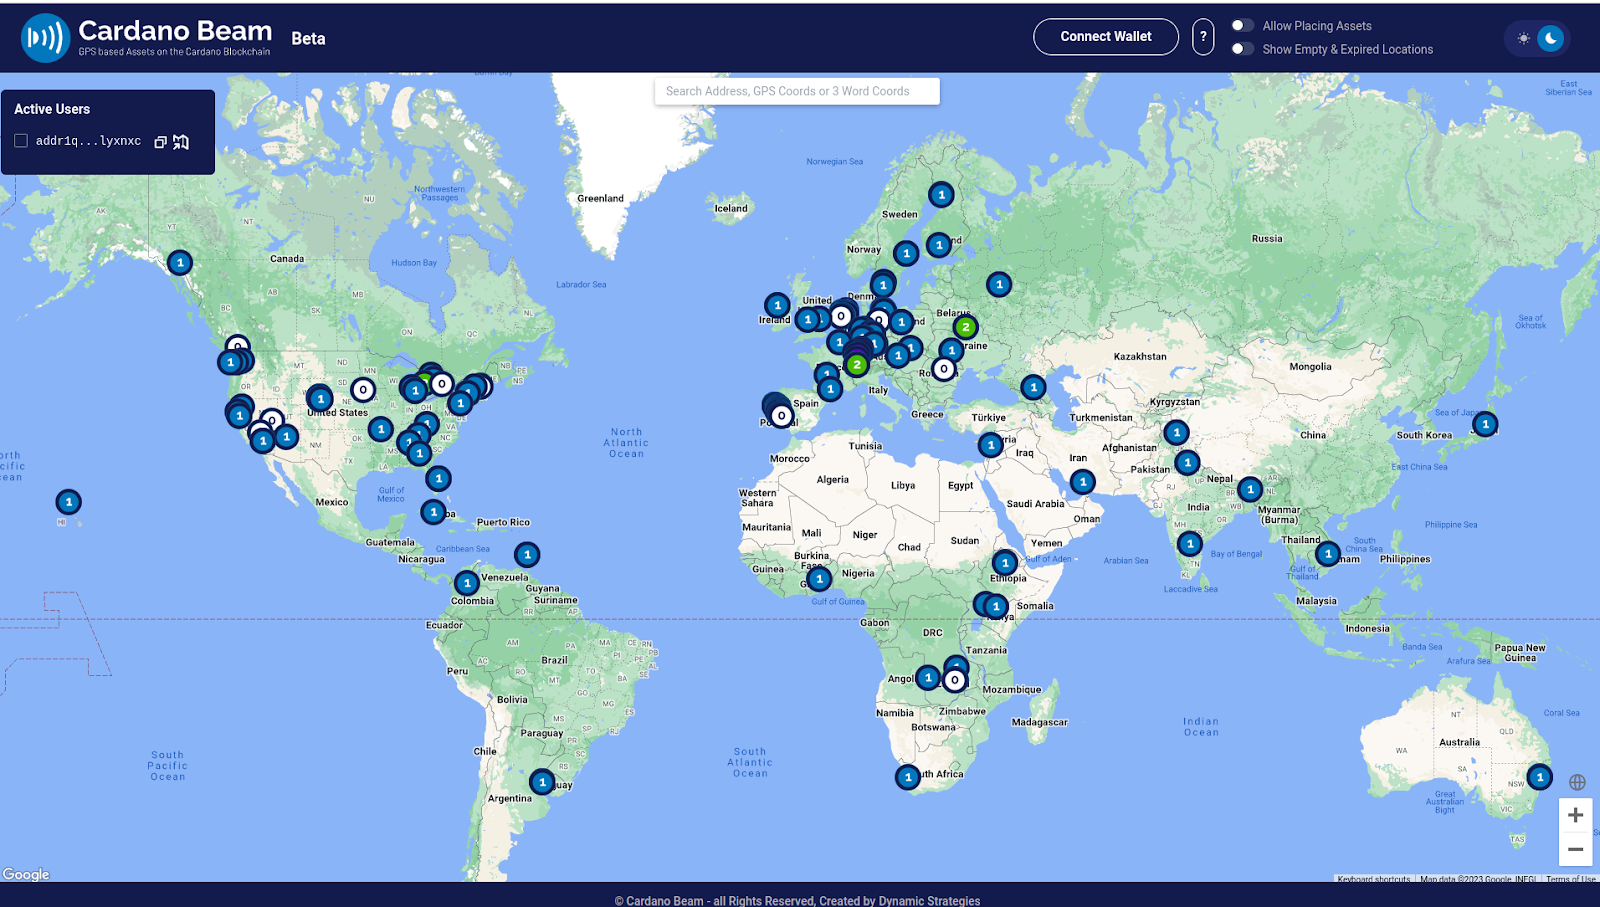The height and width of the screenshot is (907, 1600).
Task: Select the green 2 marker near Ukraine
Action: [x=965, y=327]
